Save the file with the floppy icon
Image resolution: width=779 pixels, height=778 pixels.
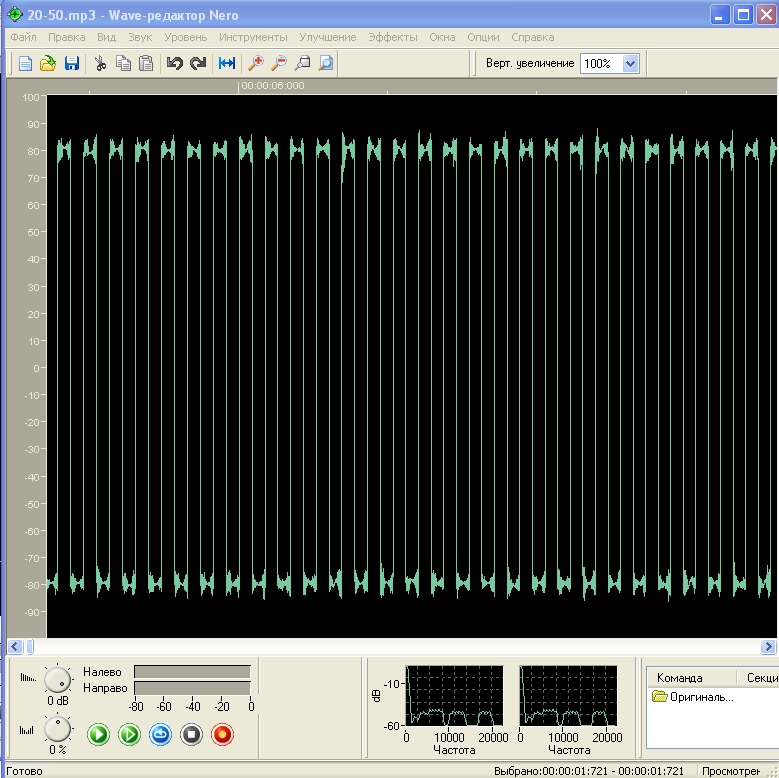pyautogui.click(x=71, y=64)
